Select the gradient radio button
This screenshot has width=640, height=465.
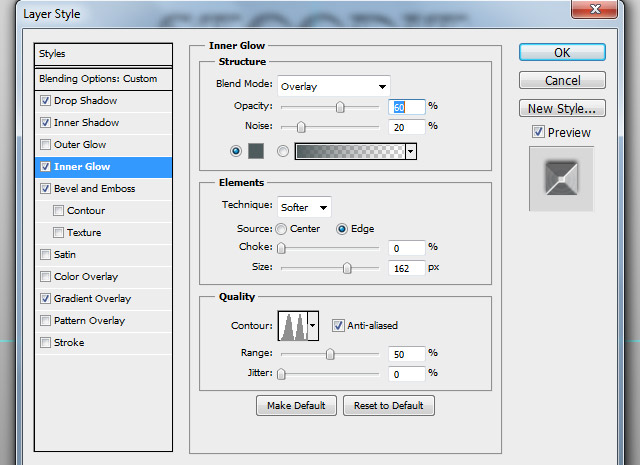(x=282, y=151)
